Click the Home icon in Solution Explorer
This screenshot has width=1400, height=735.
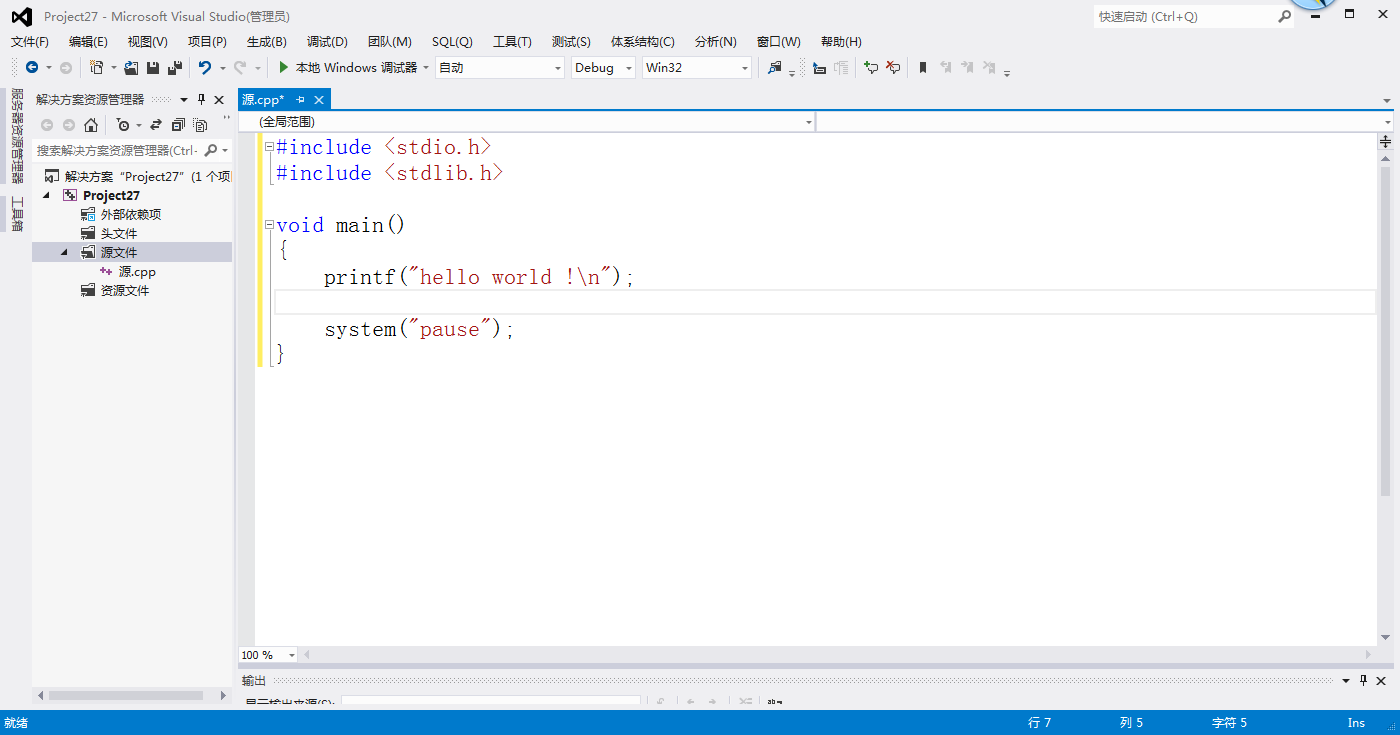pyautogui.click(x=91, y=125)
